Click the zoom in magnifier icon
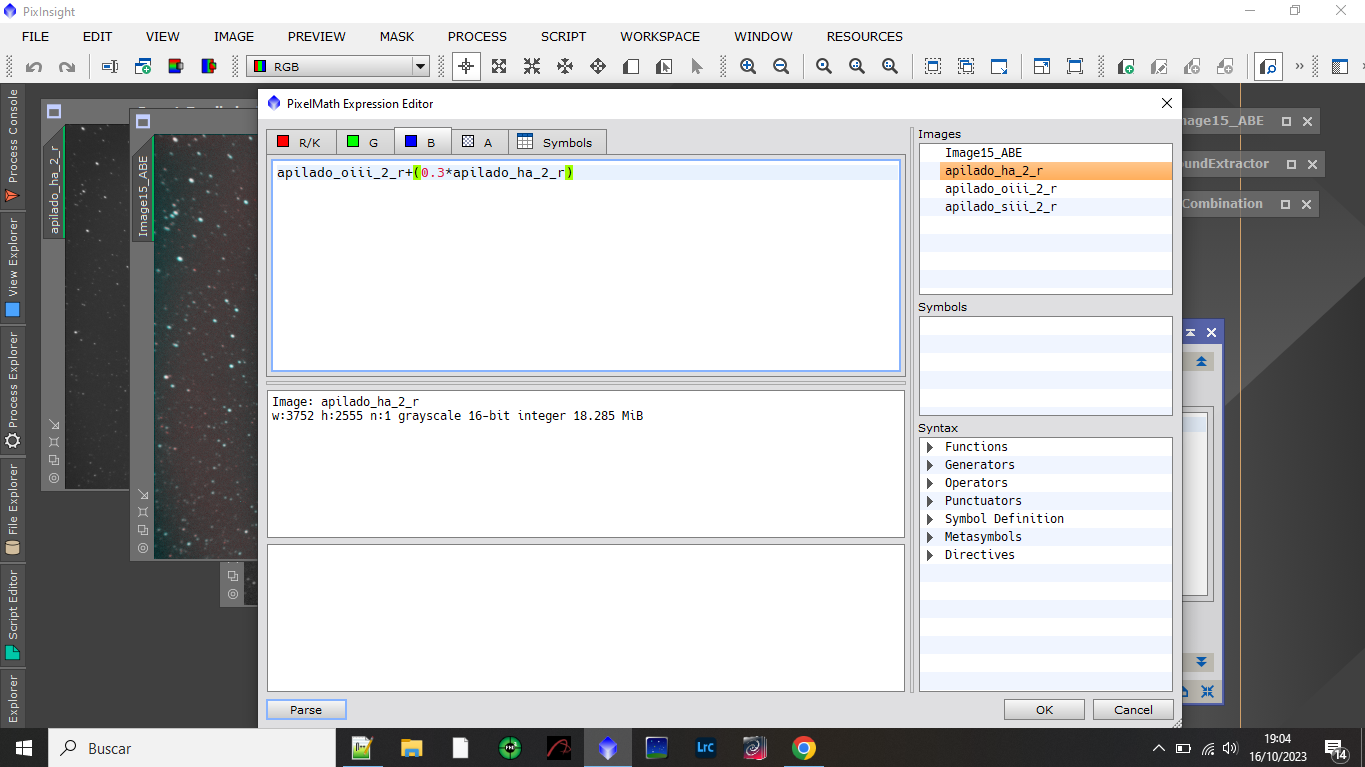 (x=748, y=67)
